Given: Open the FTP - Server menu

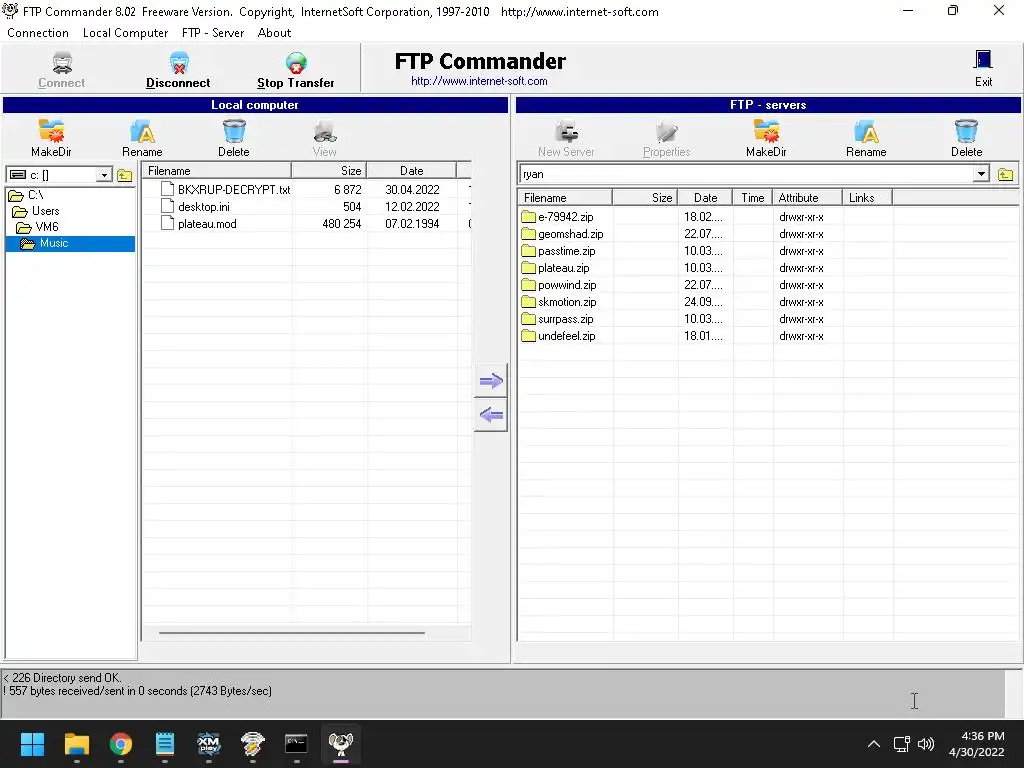Looking at the screenshot, I should coord(213,33).
